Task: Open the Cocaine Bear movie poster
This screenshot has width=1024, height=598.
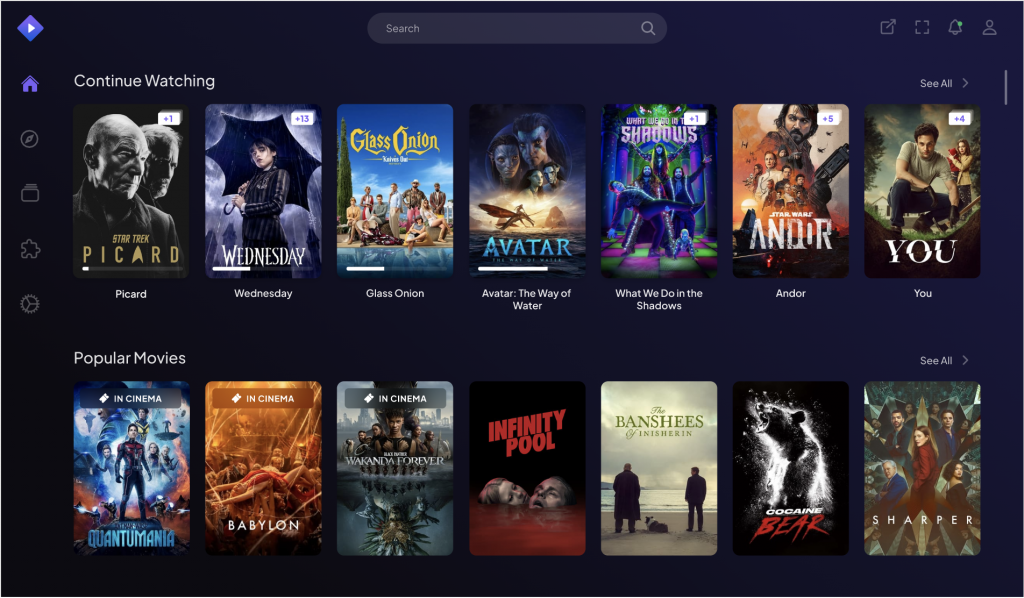Action: [791, 468]
